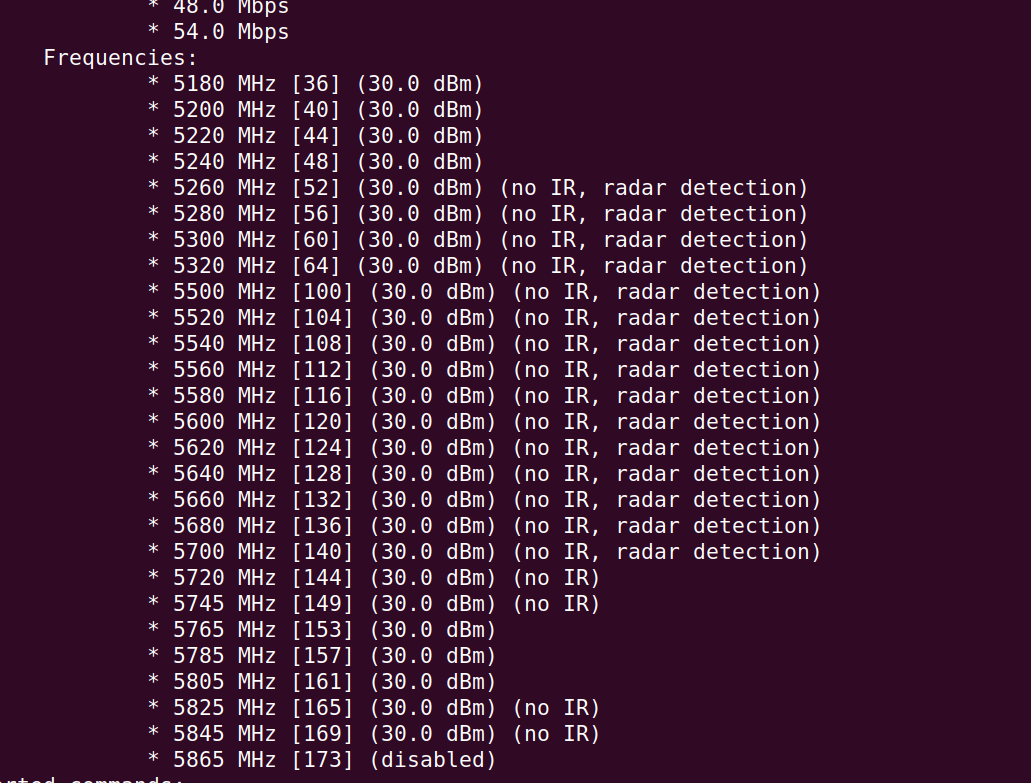This screenshot has width=1031, height=783.
Task: Click the 5660 MHz [132] line
Action: [x=485, y=500]
